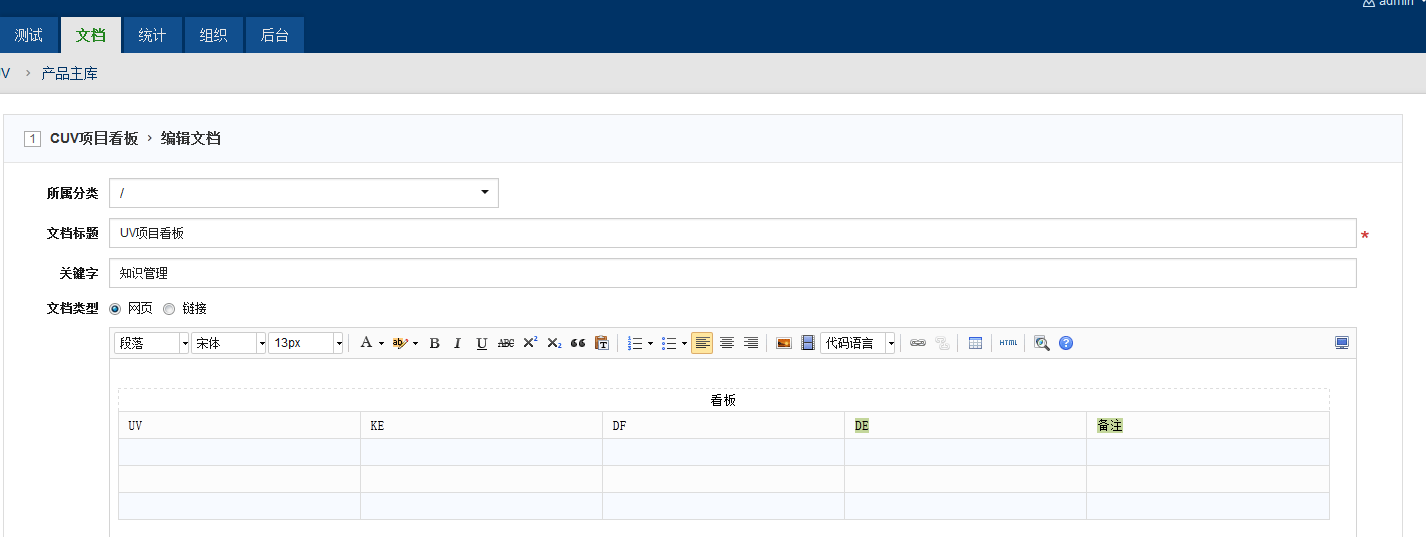The image size is (1426, 537).
Task: Click the highlighted DE table cell
Action: pyautogui.click(x=965, y=425)
